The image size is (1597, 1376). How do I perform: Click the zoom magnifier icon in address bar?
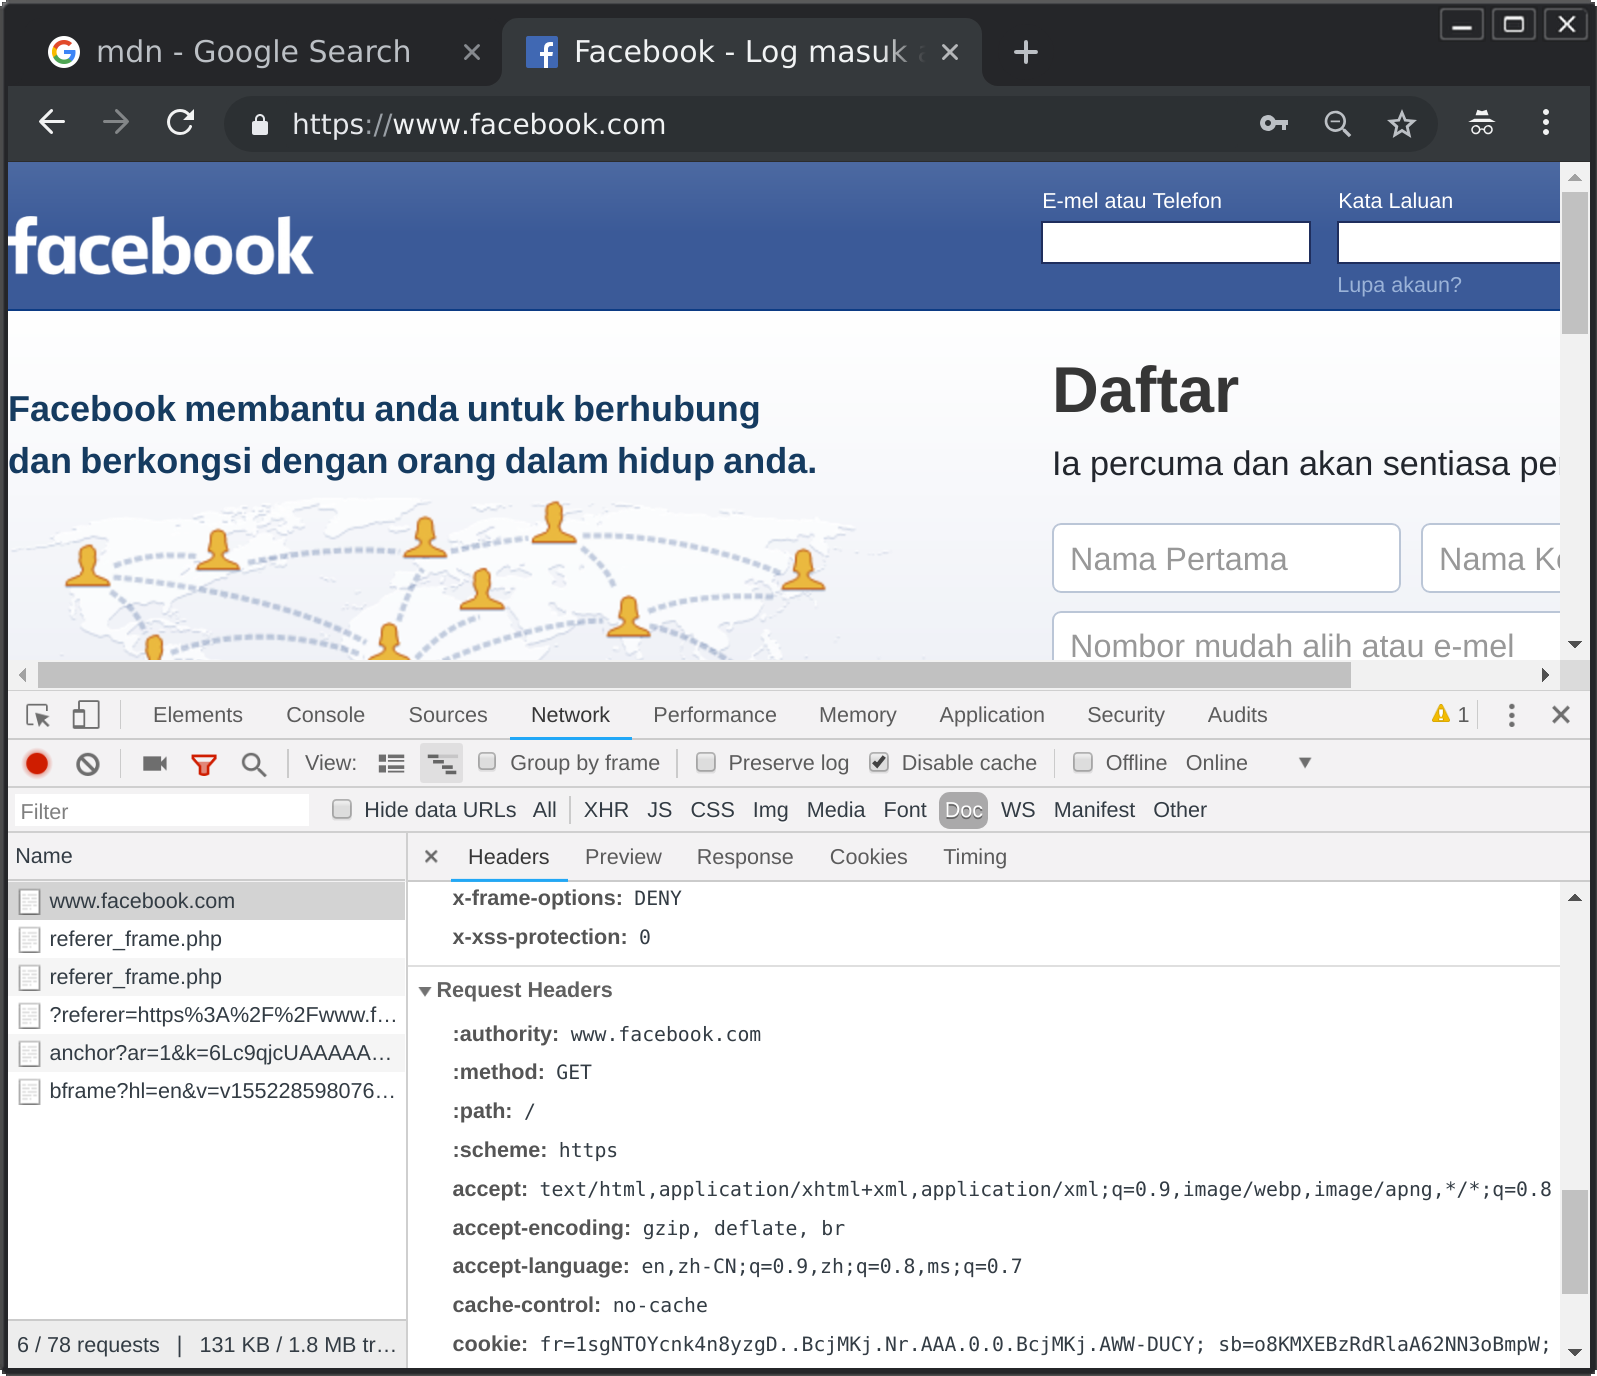tap(1337, 123)
